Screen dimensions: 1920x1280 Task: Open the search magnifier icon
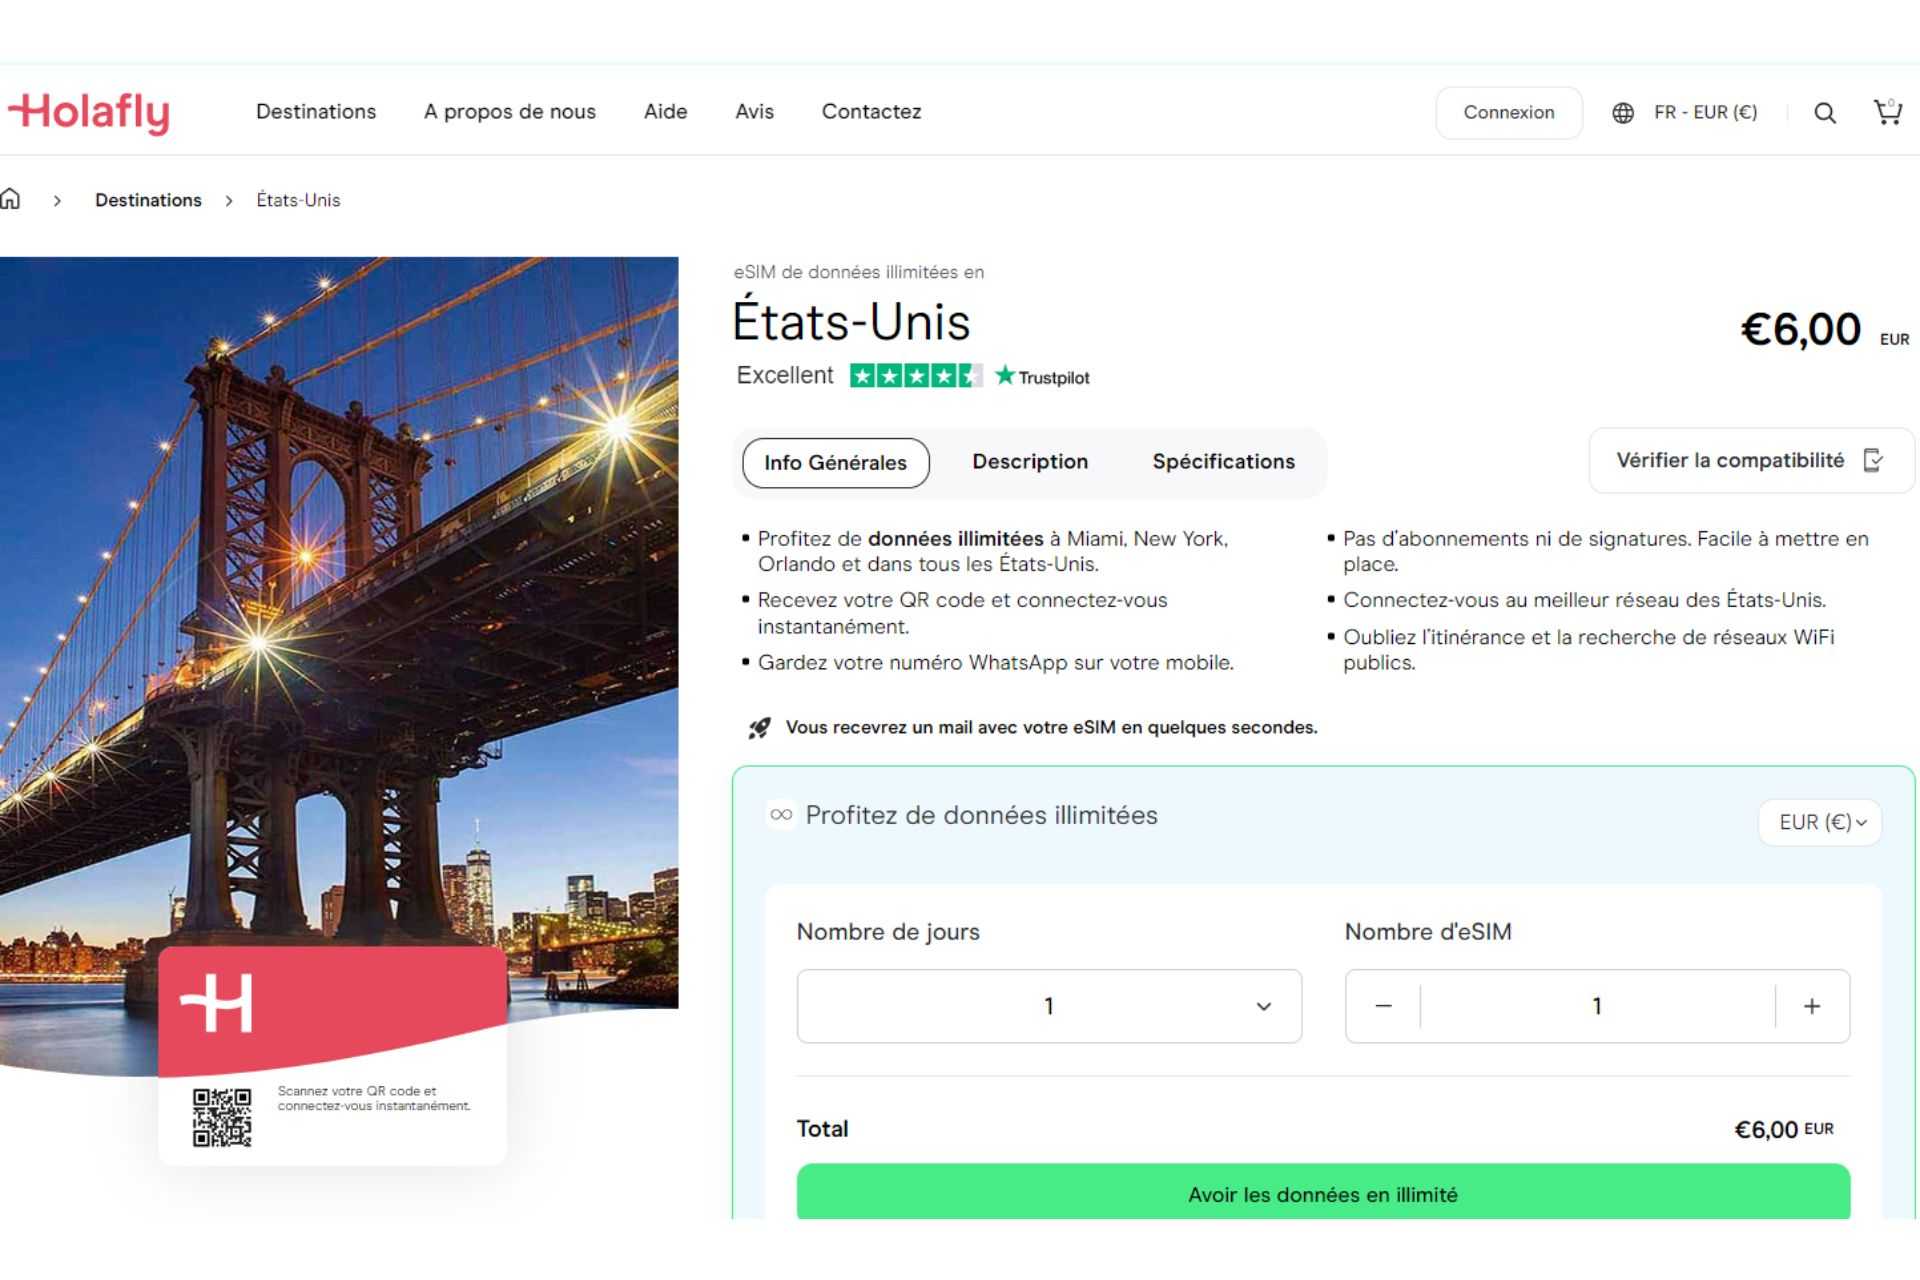(1825, 113)
